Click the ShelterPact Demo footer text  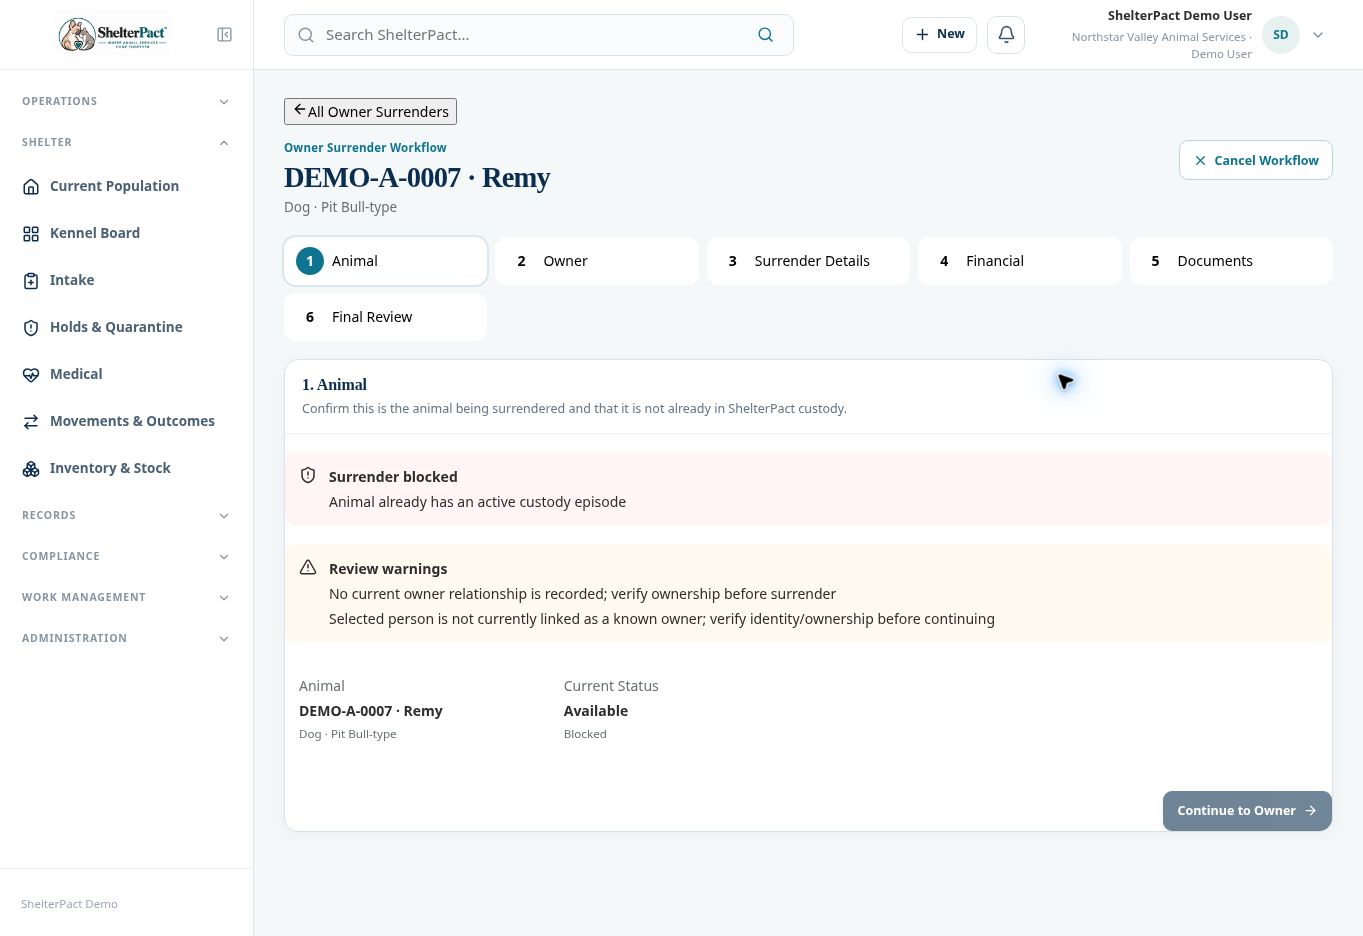coord(69,904)
